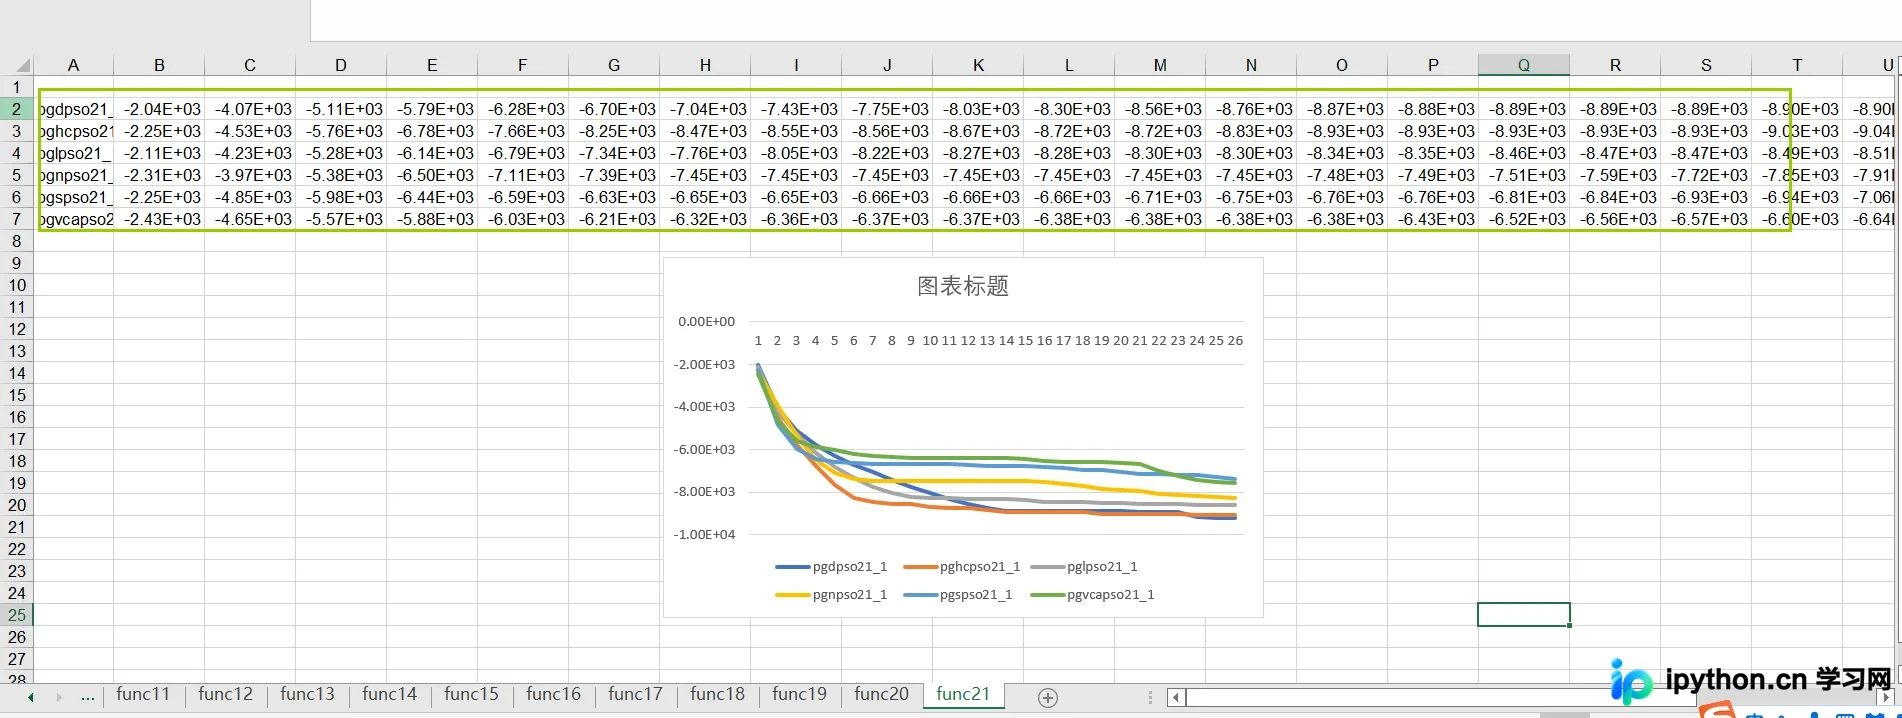Click cell A4 containing pglpso21_
This screenshot has height=718, width=1902.
pyautogui.click(x=74, y=153)
